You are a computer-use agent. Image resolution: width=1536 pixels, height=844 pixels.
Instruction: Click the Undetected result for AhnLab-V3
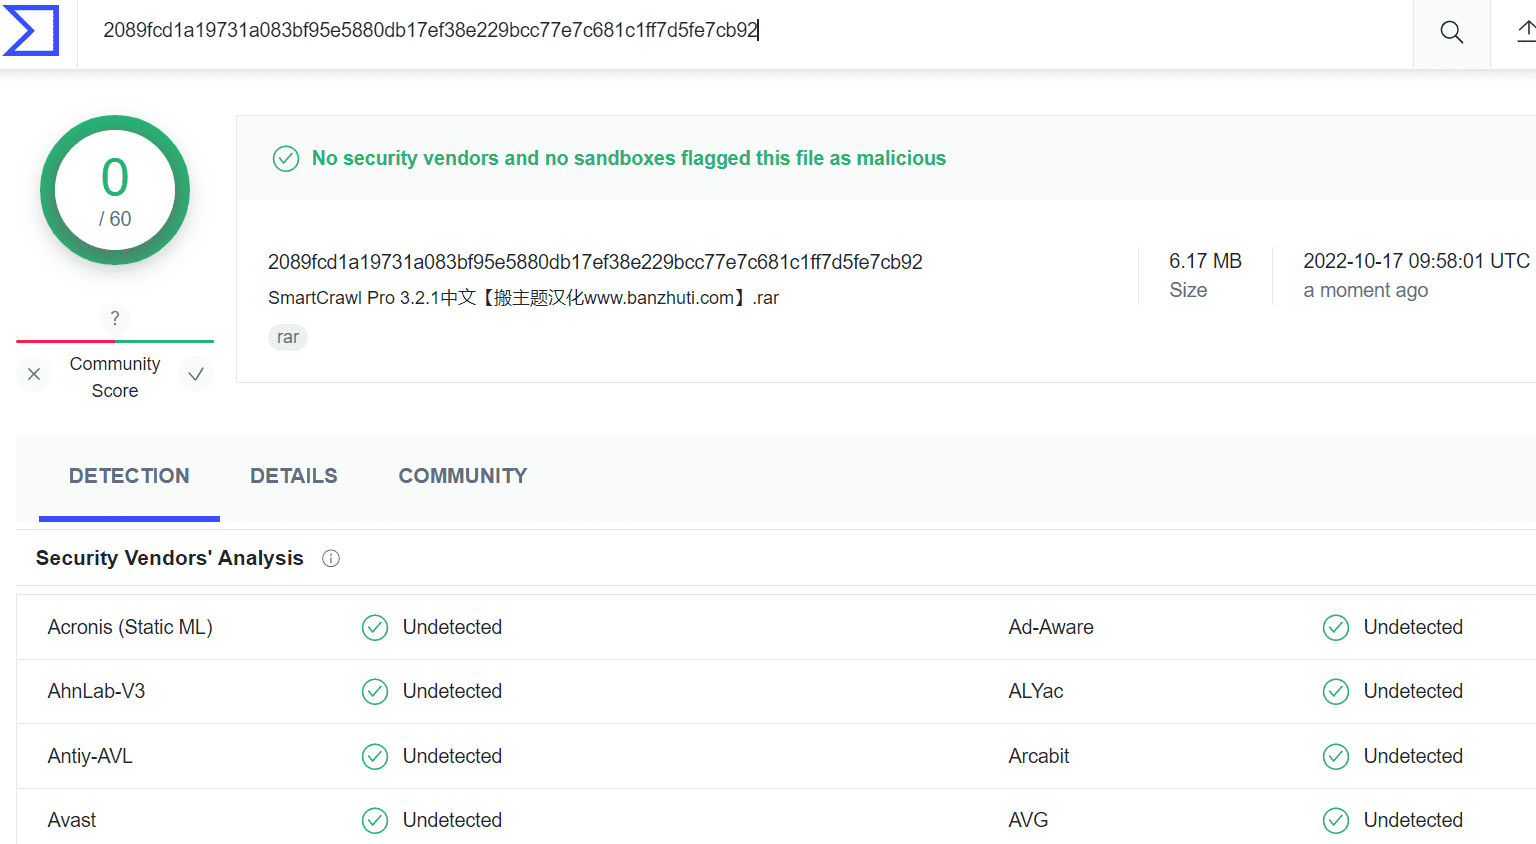tap(452, 691)
